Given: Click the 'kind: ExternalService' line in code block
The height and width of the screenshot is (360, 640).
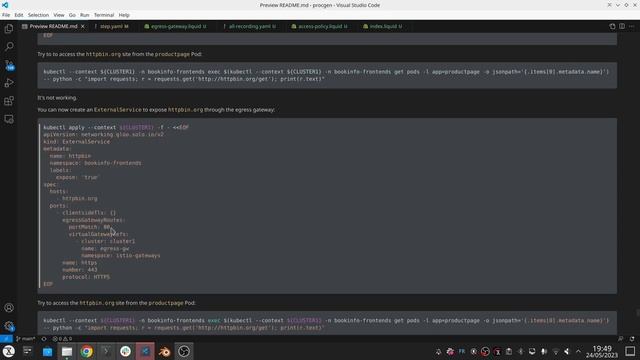Looking at the screenshot, I should click(x=77, y=142).
